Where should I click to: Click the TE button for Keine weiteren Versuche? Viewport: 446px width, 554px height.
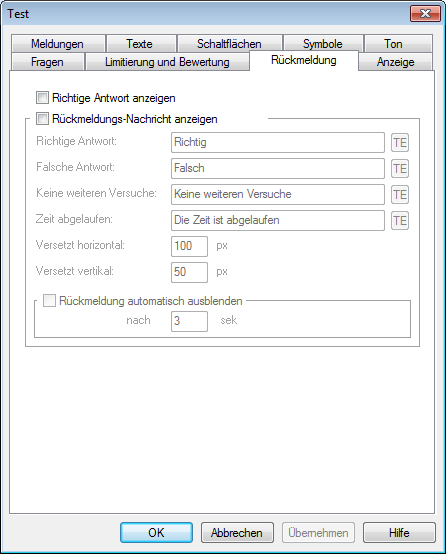(400, 195)
